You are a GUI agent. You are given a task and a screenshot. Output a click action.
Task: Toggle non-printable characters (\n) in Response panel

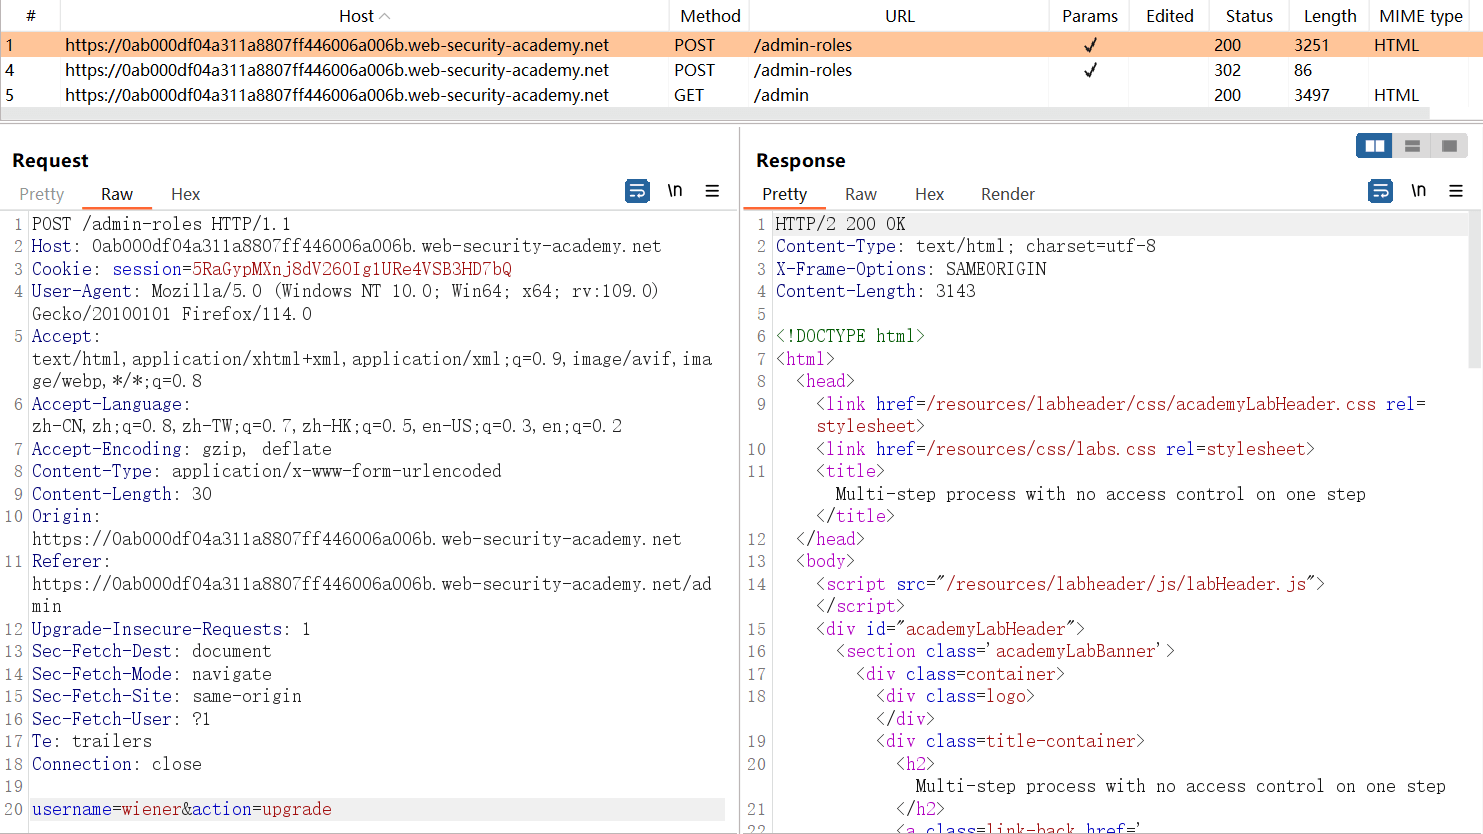pyautogui.click(x=1418, y=191)
